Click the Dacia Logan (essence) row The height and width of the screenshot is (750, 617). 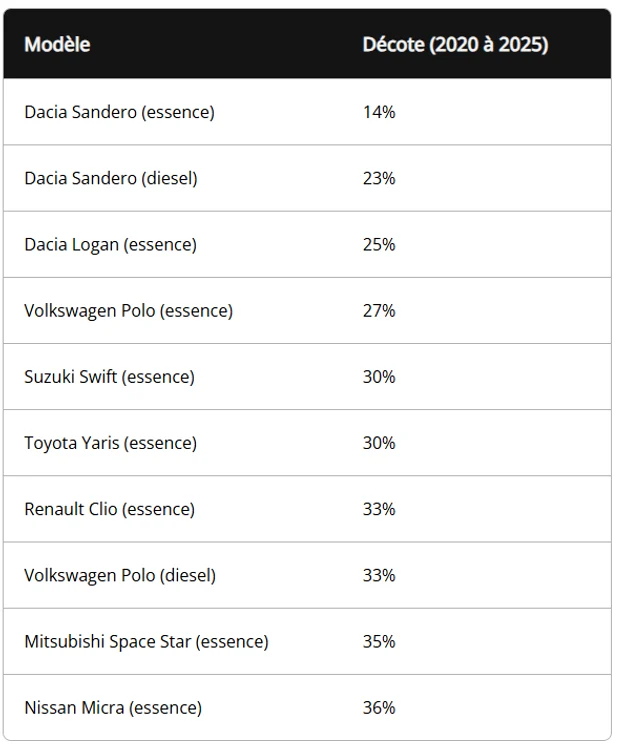[110, 244]
